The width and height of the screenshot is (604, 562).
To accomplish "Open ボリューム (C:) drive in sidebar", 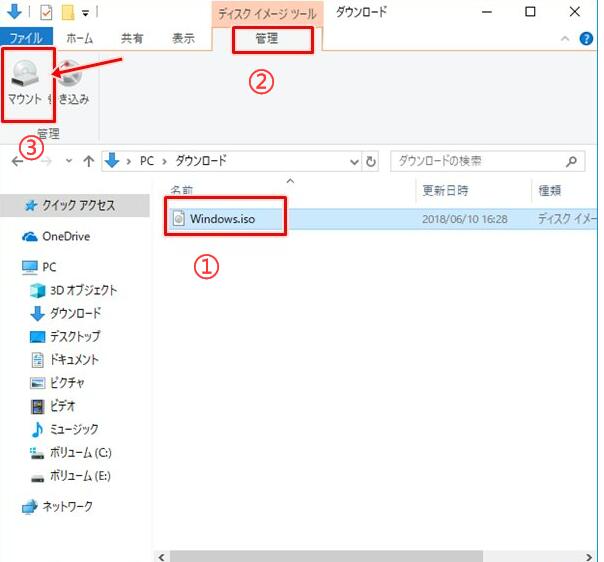I will pyautogui.click(x=70, y=453).
